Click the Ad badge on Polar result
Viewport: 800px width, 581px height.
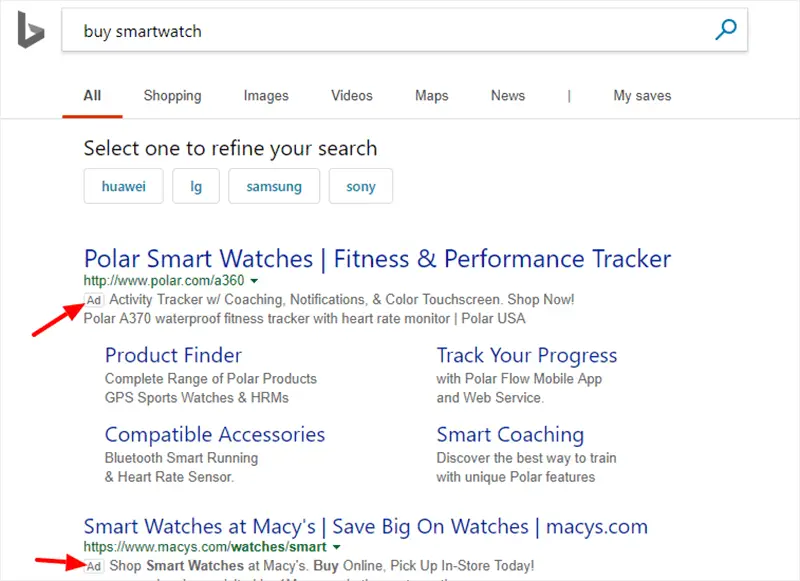(x=94, y=300)
